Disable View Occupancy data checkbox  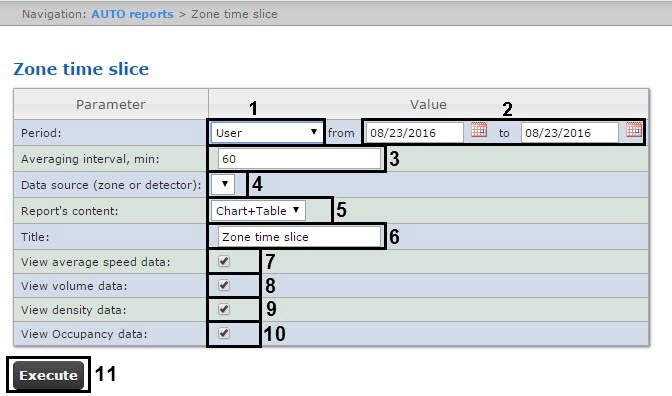[224, 333]
